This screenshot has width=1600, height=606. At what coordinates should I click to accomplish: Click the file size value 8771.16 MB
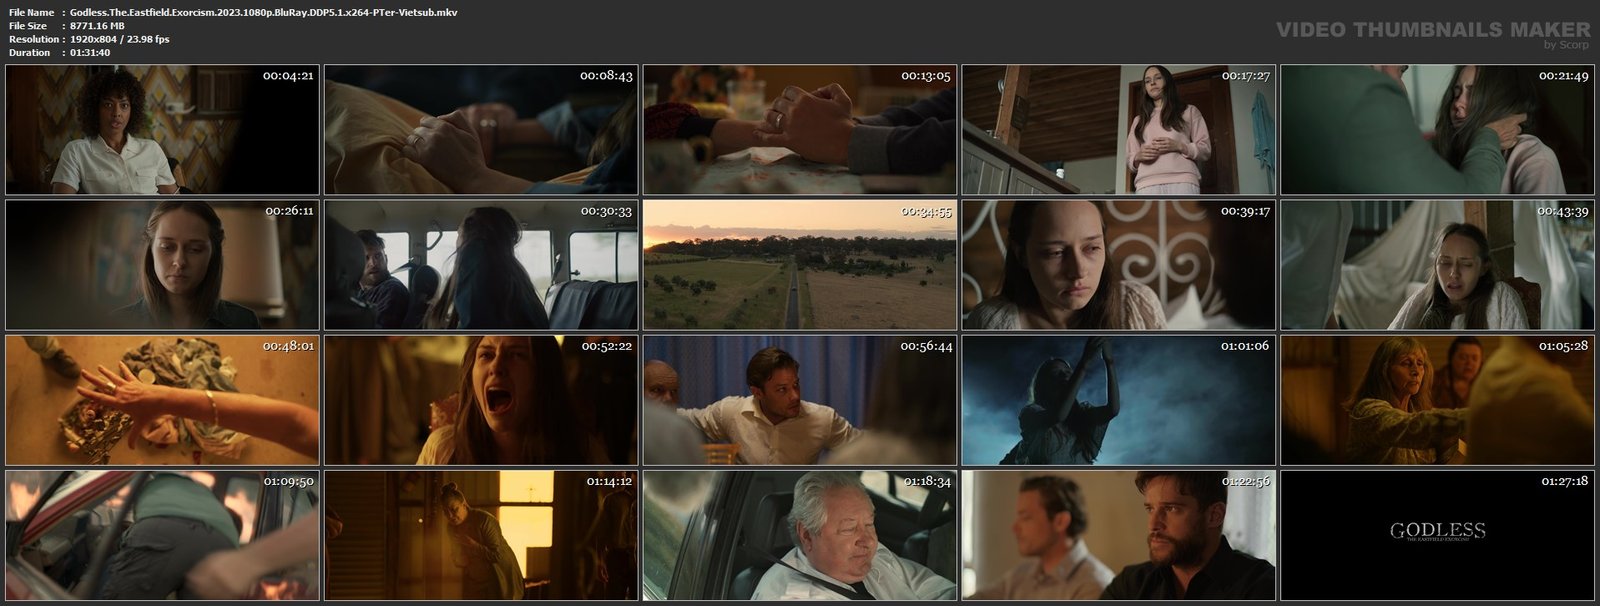[97, 26]
